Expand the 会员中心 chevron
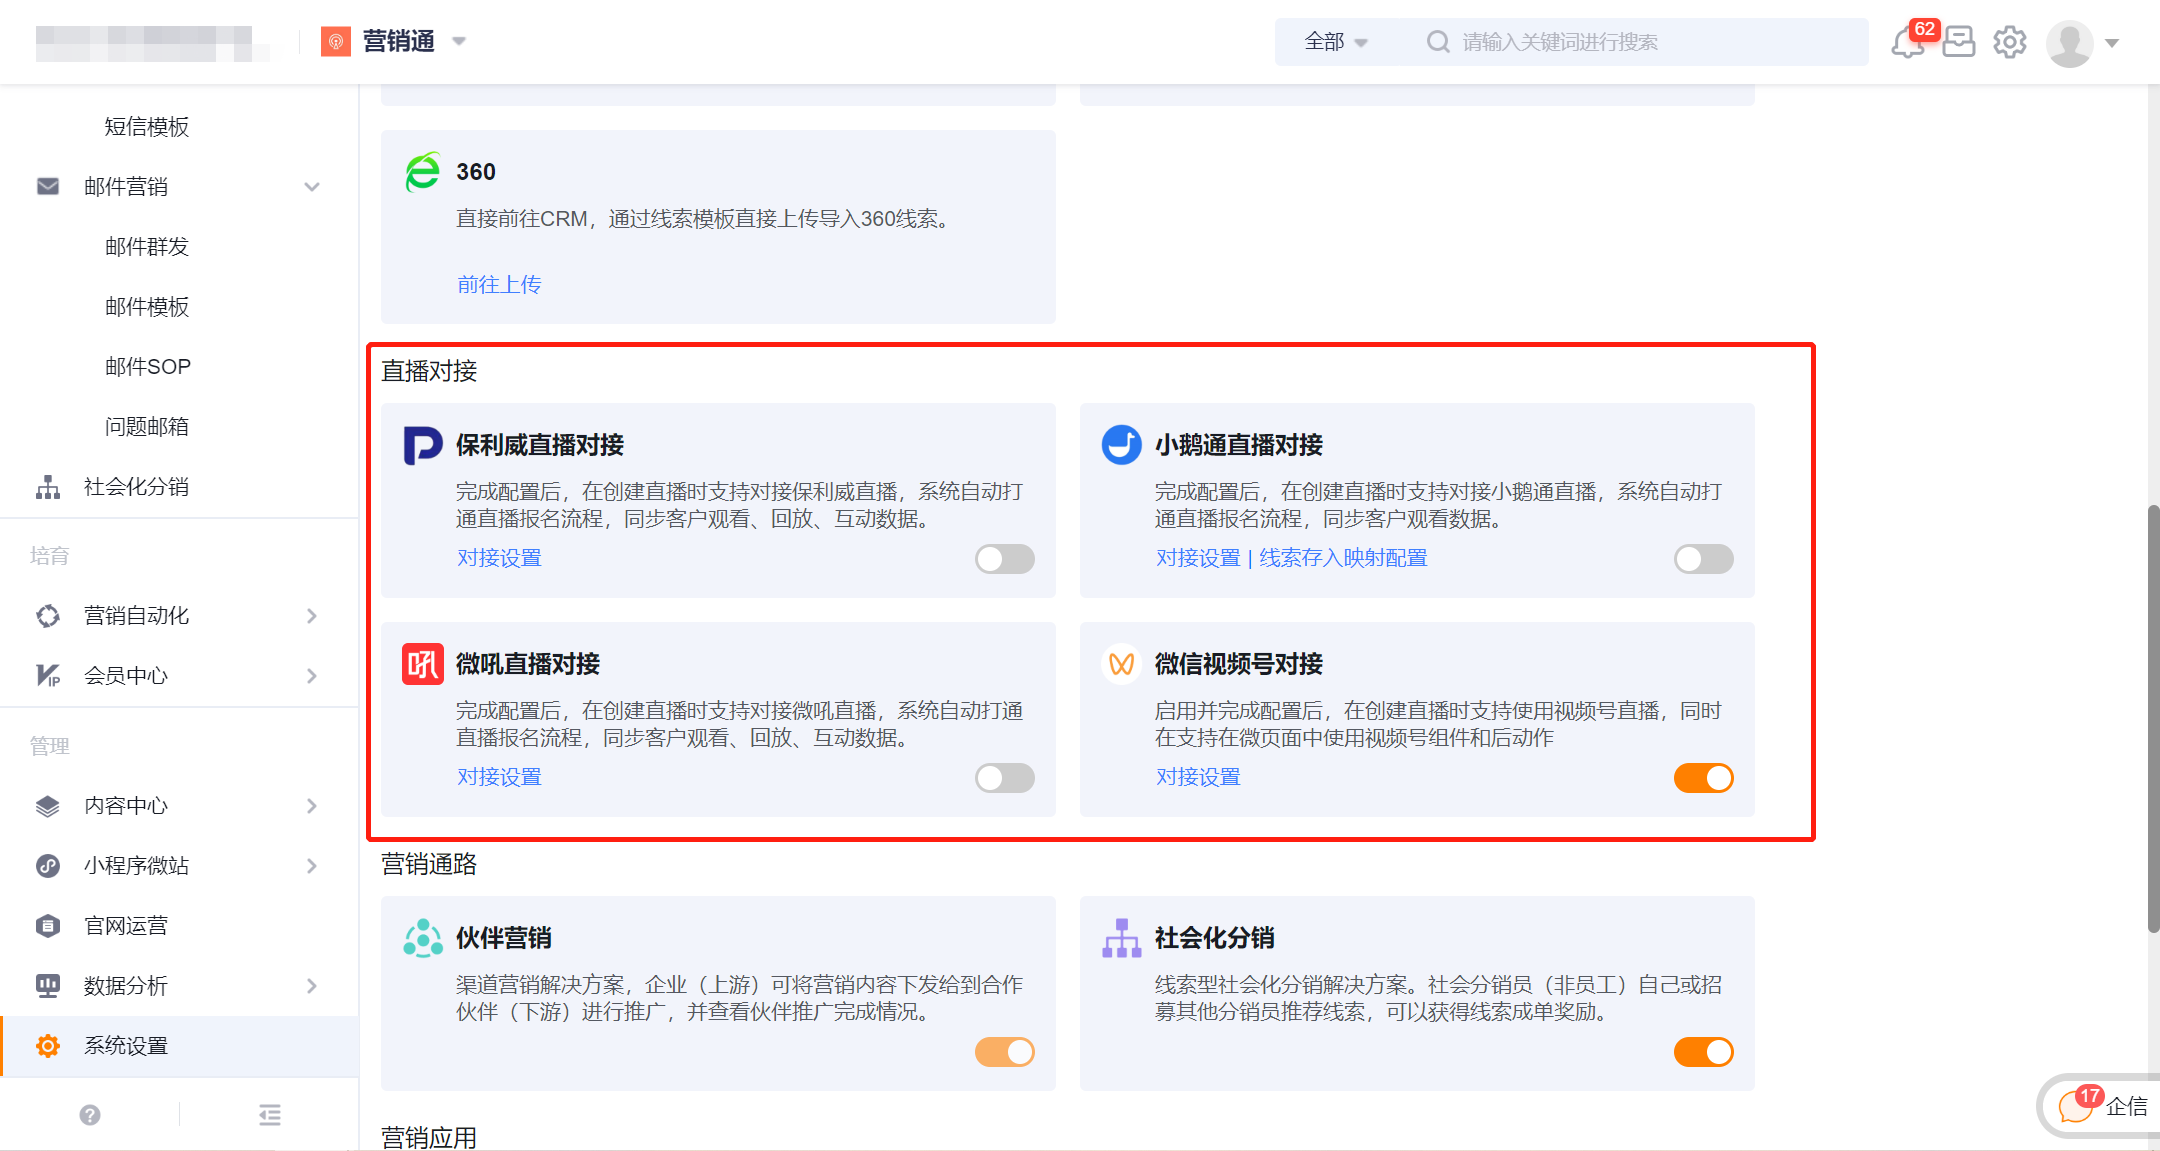Image resolution: width=2160 pixels, height=1151 pixels. tap(312, 676)
